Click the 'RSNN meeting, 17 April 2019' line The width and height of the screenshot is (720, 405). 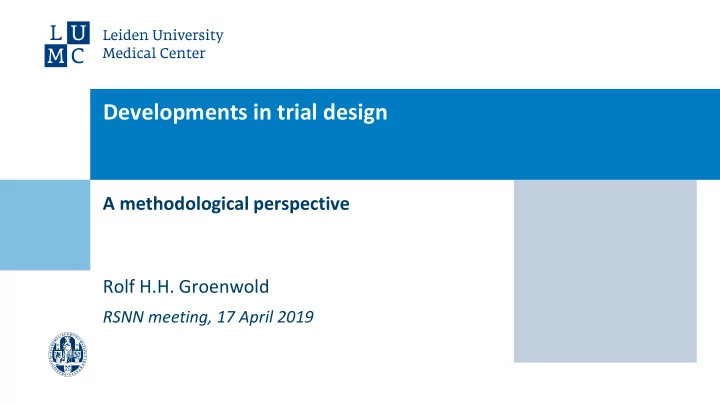coord(208,317)
